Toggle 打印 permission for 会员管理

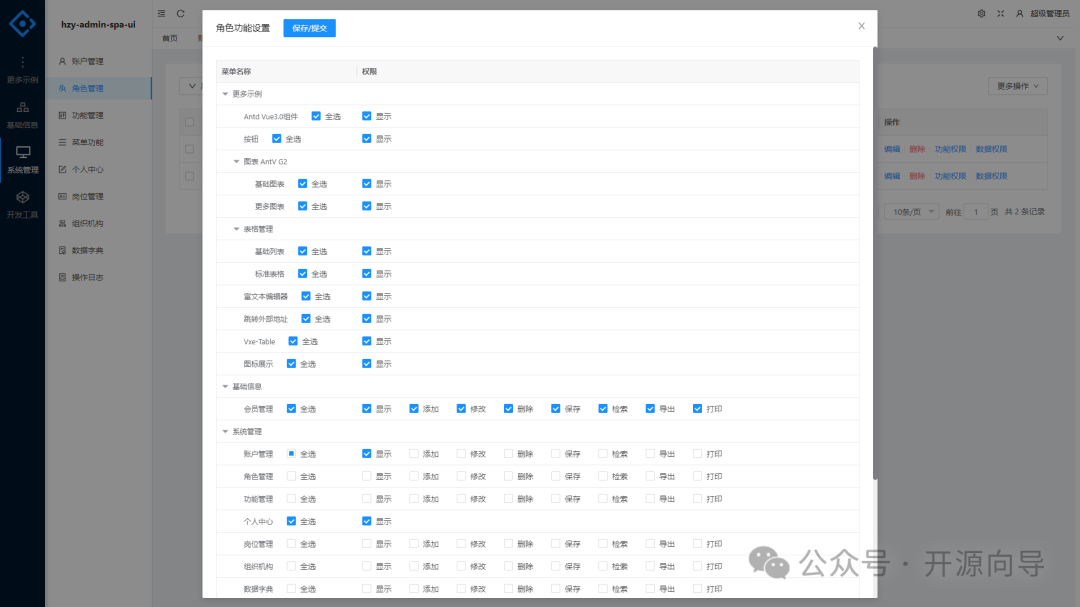[697, 409]
